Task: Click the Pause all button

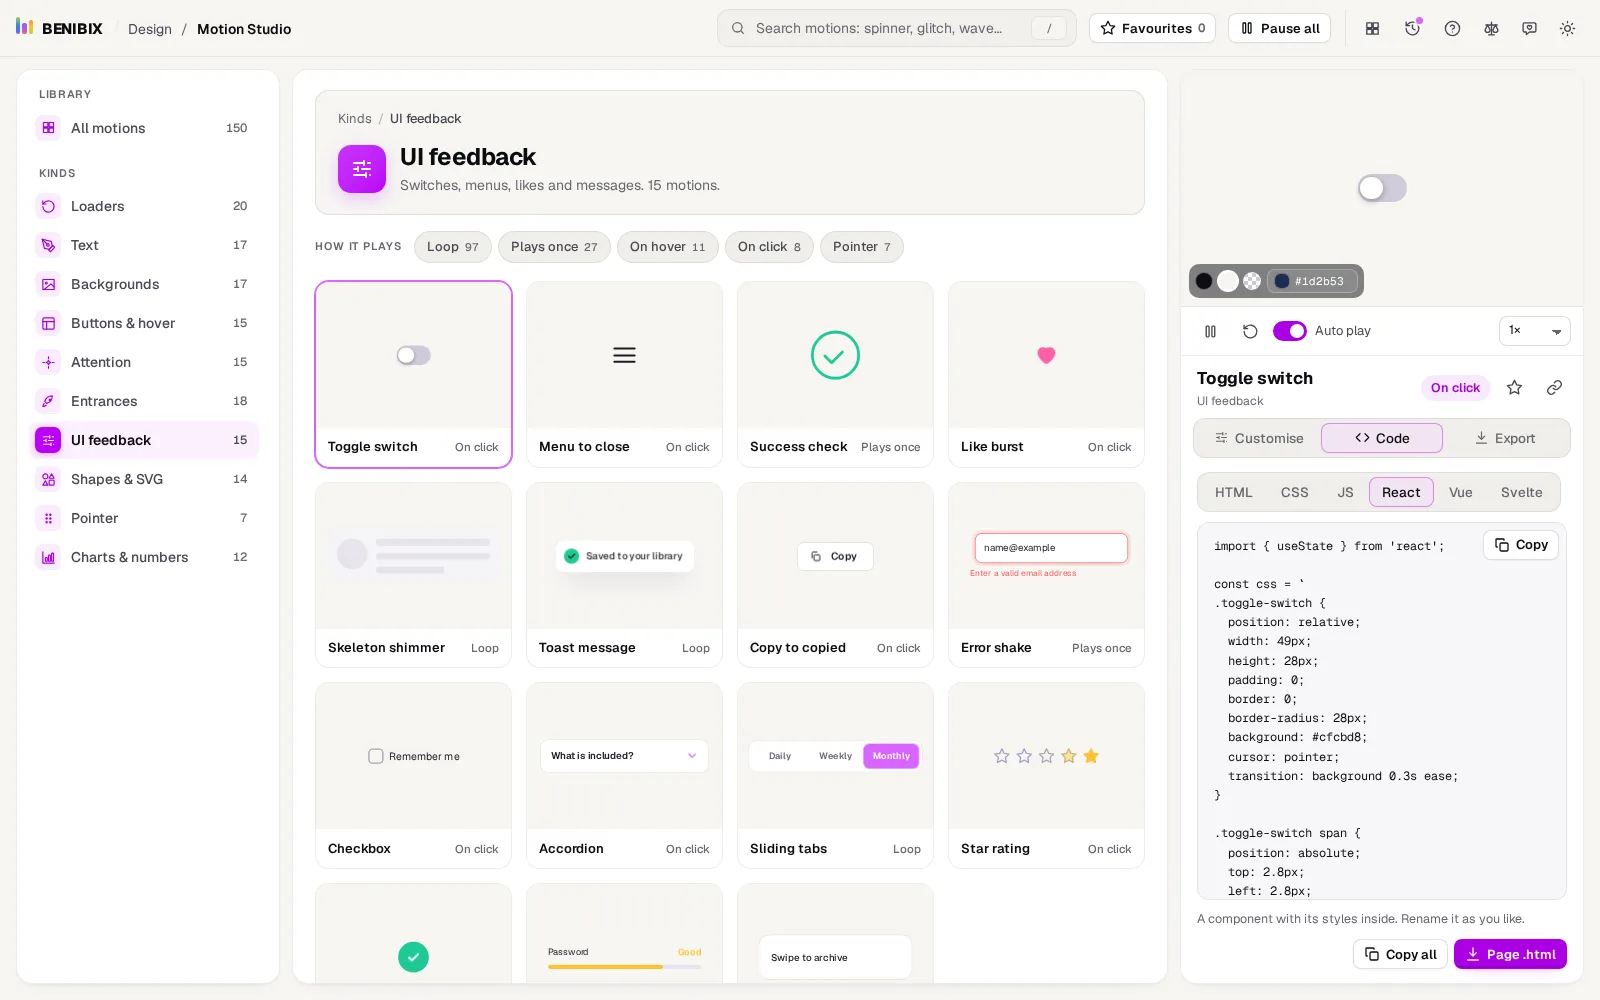Action: [x=1280, y=28]
